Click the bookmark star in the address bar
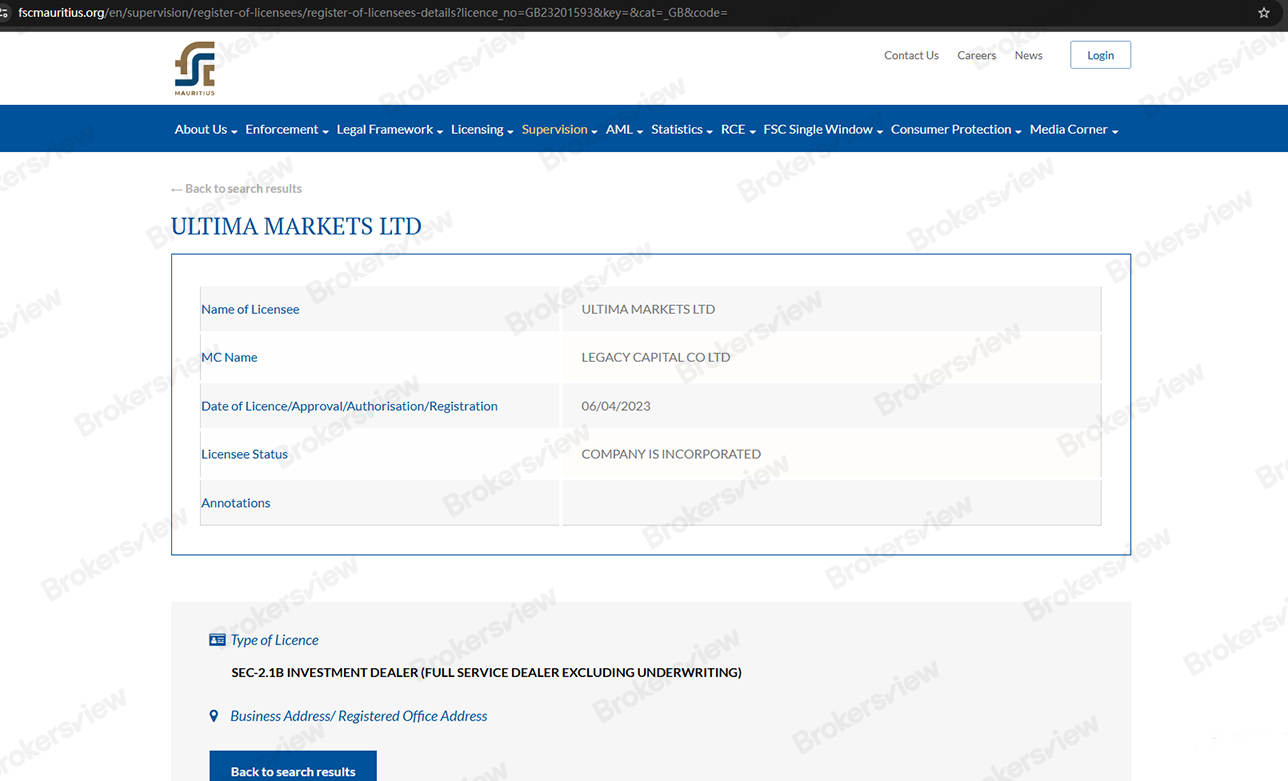The image size is (1288, 781). click(x=1262, y=13)
